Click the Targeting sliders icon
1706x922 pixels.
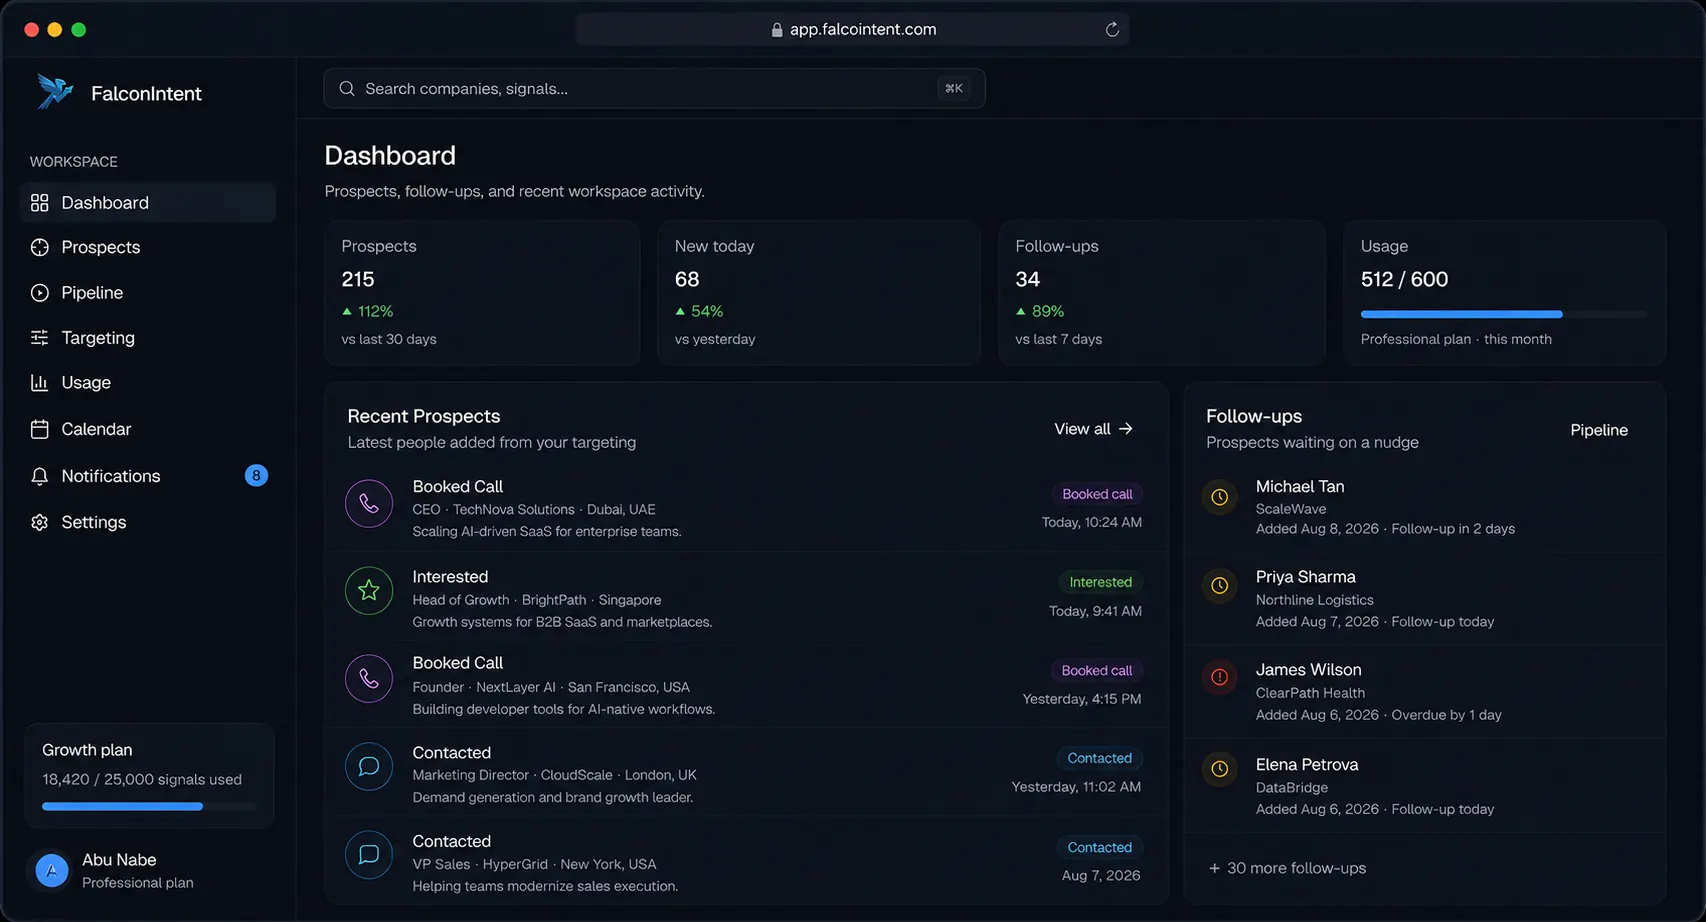pos(40,338)
